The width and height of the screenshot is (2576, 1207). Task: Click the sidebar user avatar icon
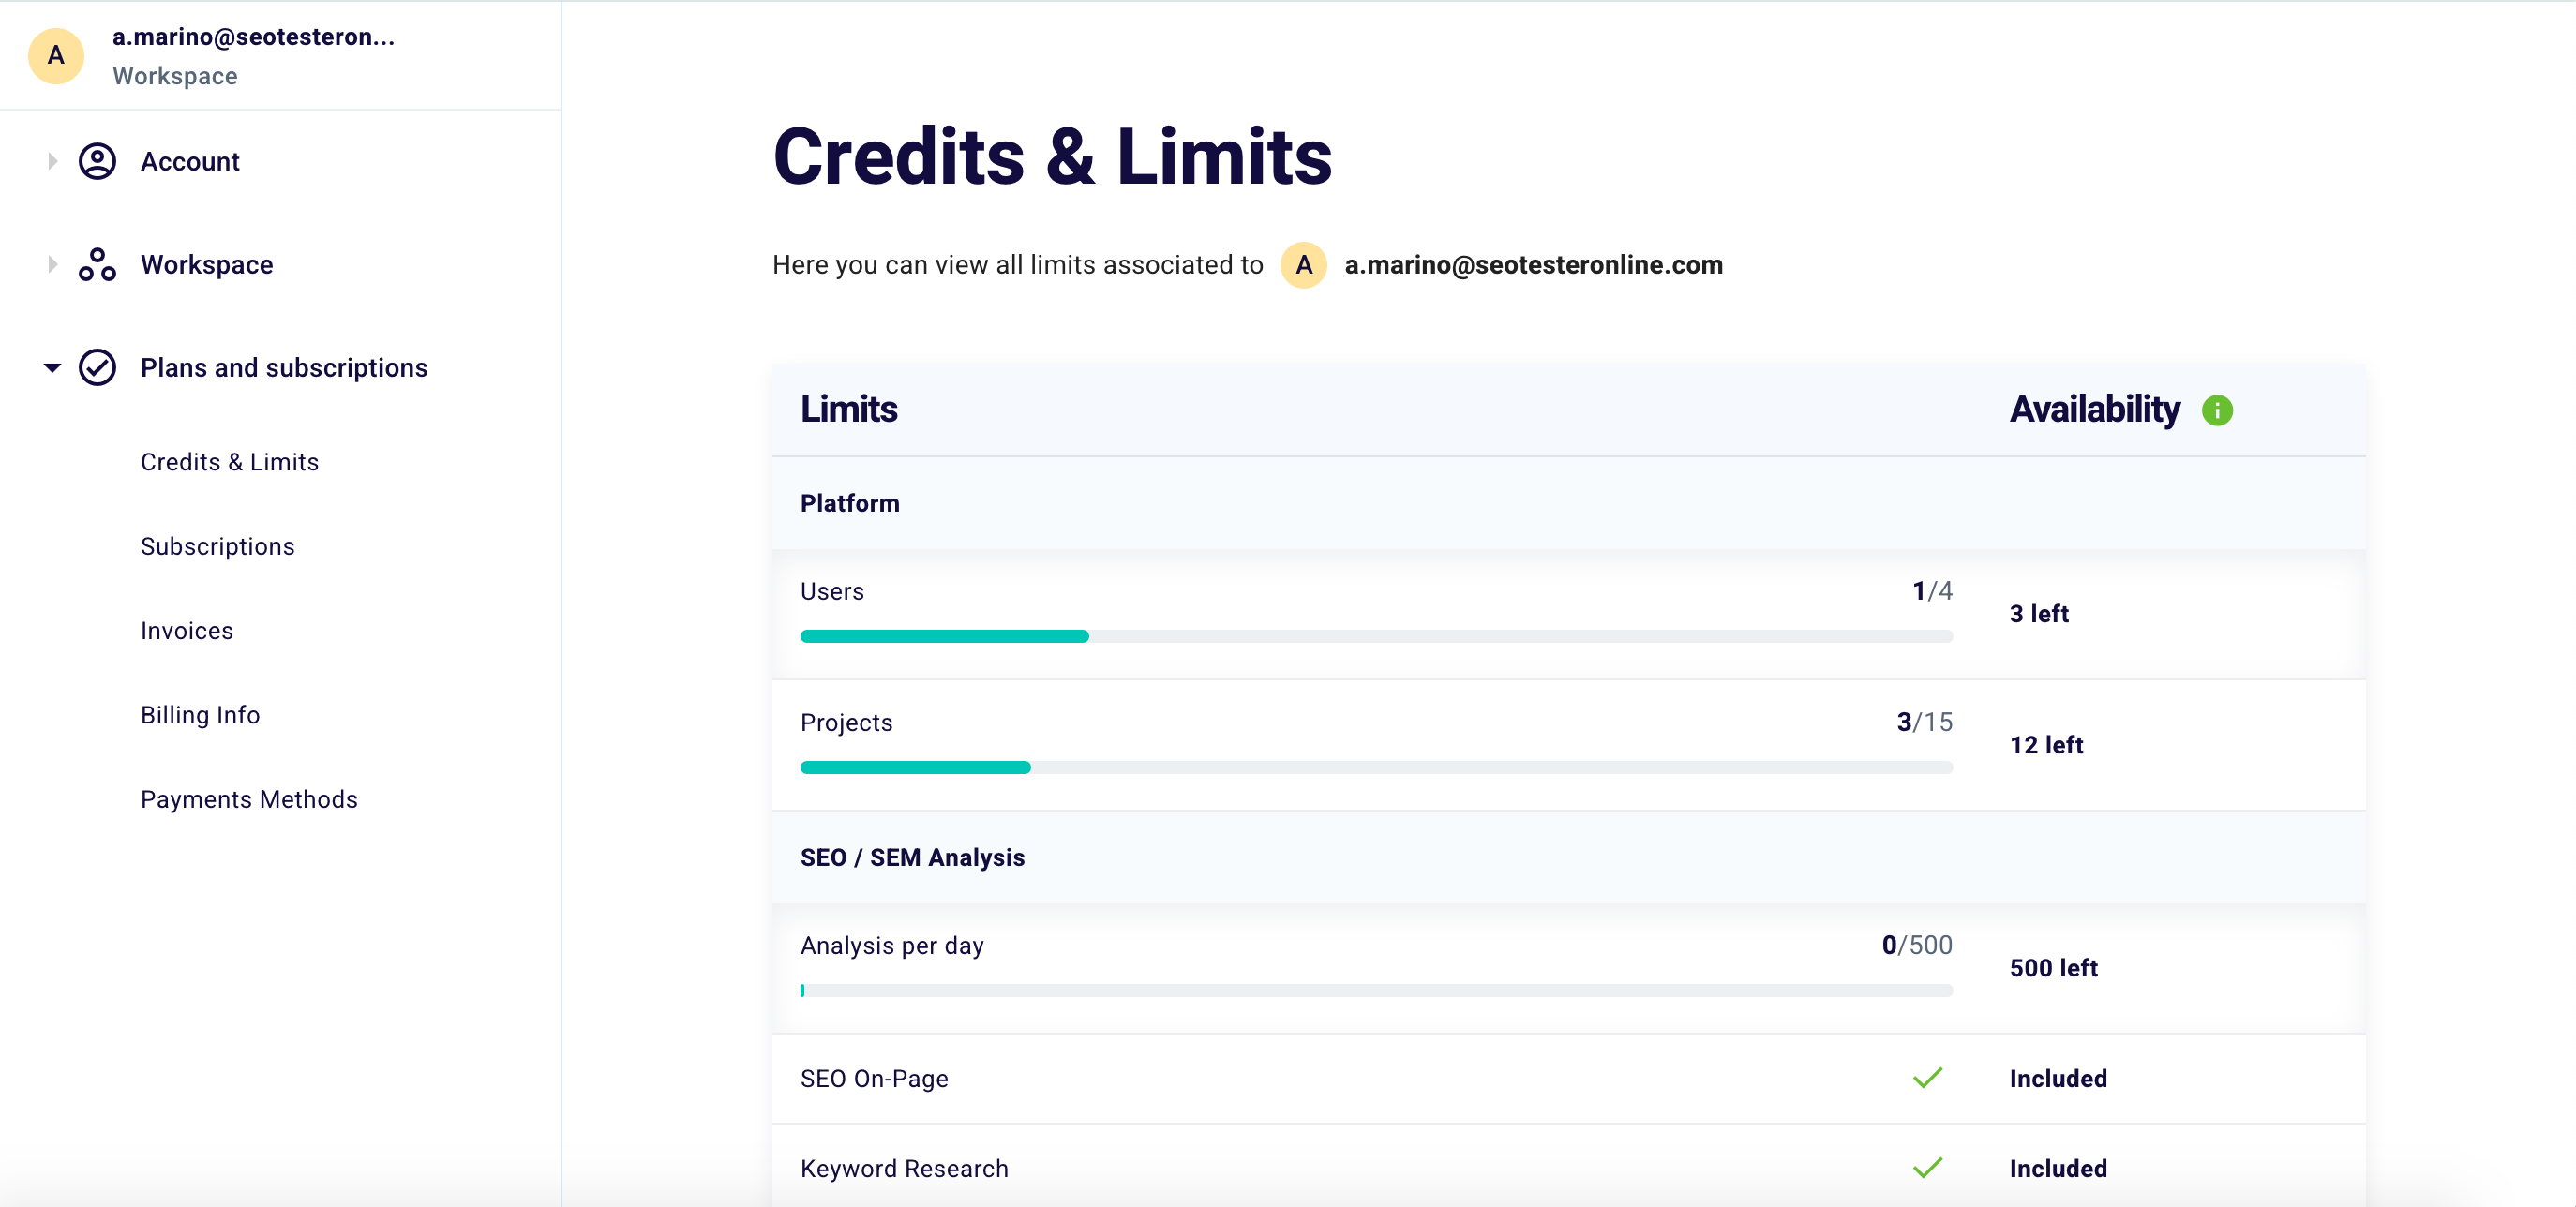coord(56,55)
